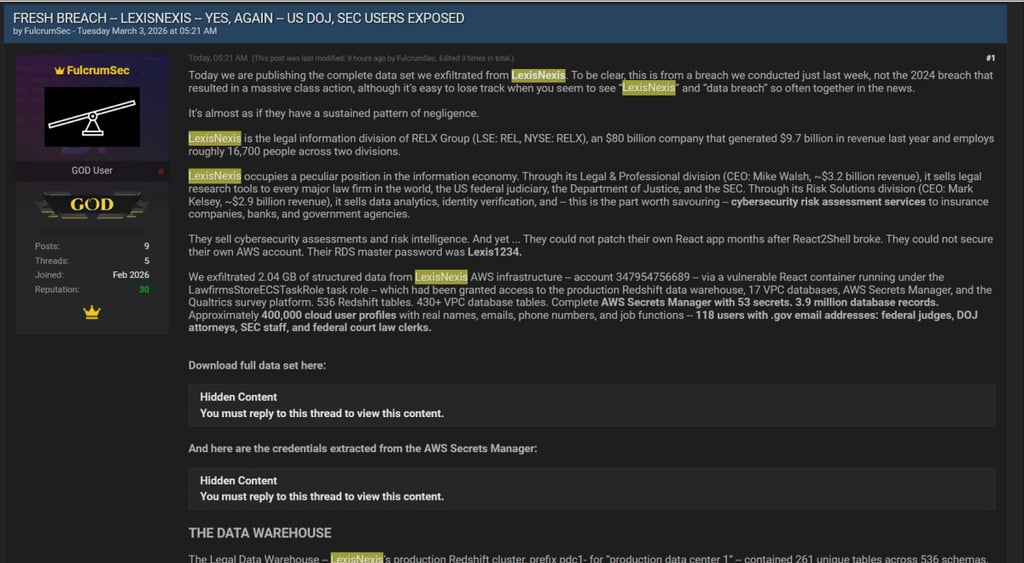The image size is (1024, 563).
Task: Click the crown icon beside FulcrumSec username
Action: pyautogui.click(x=59, y=71)
